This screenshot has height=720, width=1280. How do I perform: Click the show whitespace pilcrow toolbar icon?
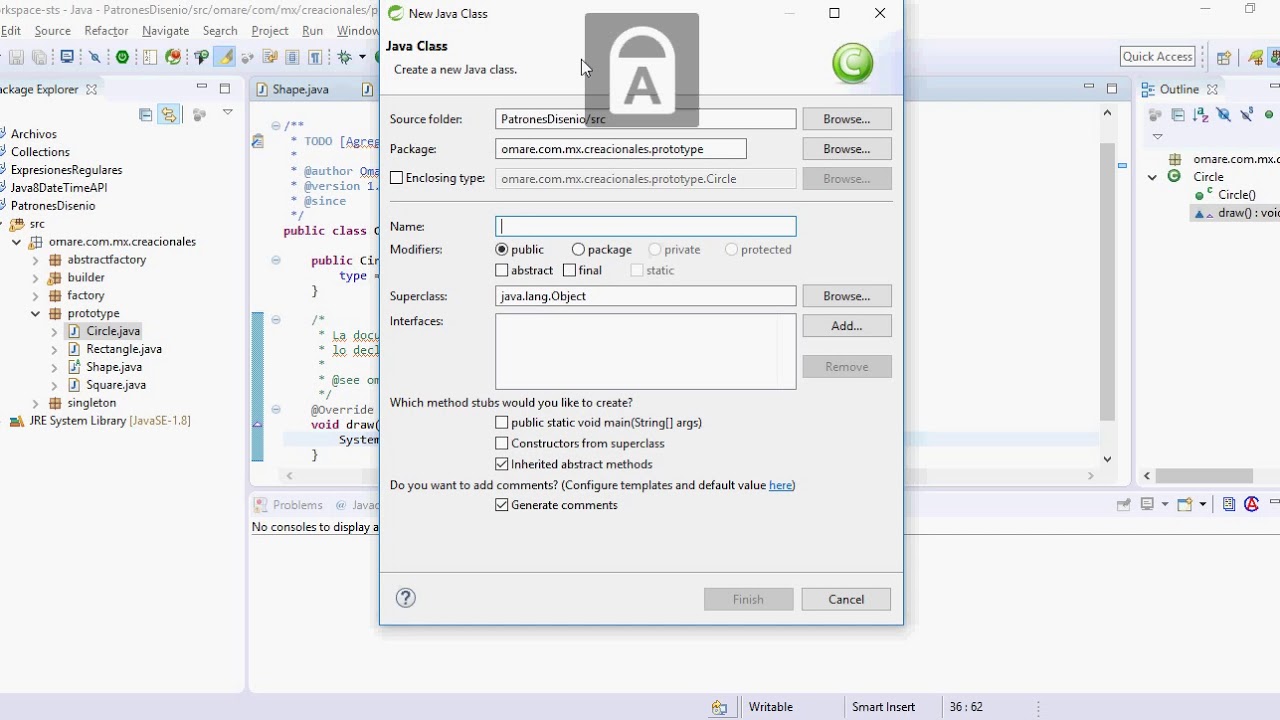[x=315, y=57]
